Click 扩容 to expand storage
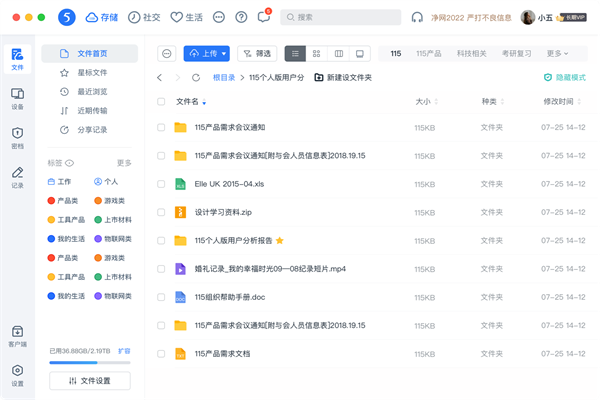The width and height of the screenshot is (600, 400). pyautogui.click(x=124, y=351)
